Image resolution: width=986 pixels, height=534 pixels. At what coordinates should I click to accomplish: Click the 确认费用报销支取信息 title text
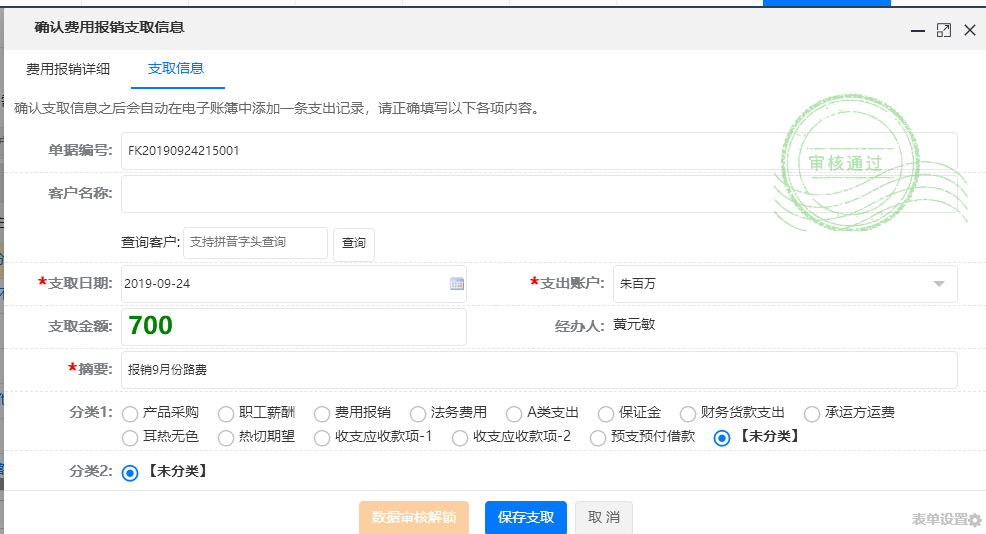[x=109, y=27]
